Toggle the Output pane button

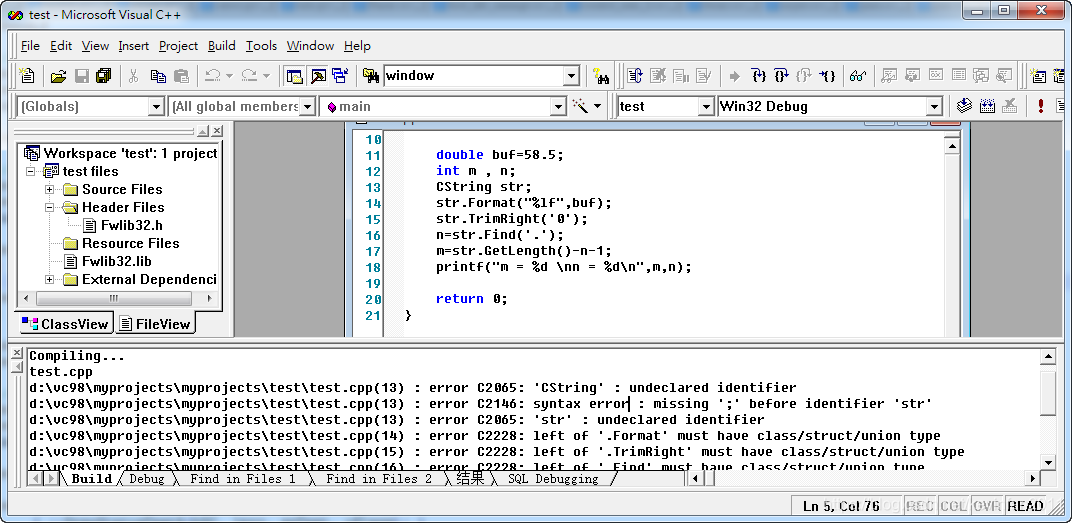tap(318, 76)
